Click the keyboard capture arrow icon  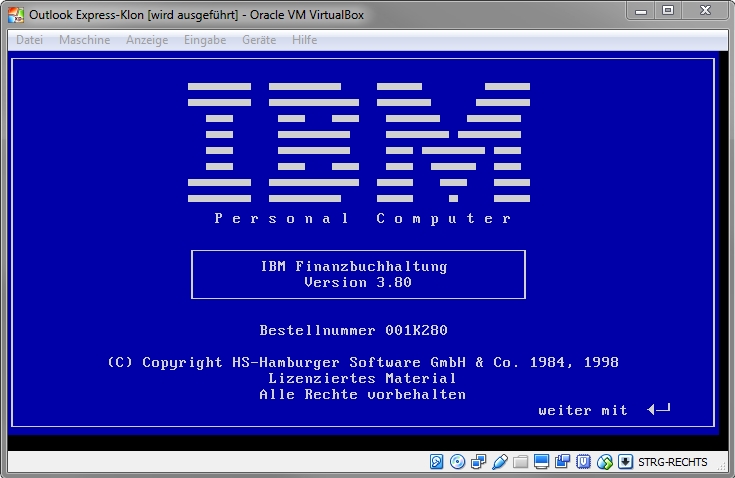tap(625, 462)
